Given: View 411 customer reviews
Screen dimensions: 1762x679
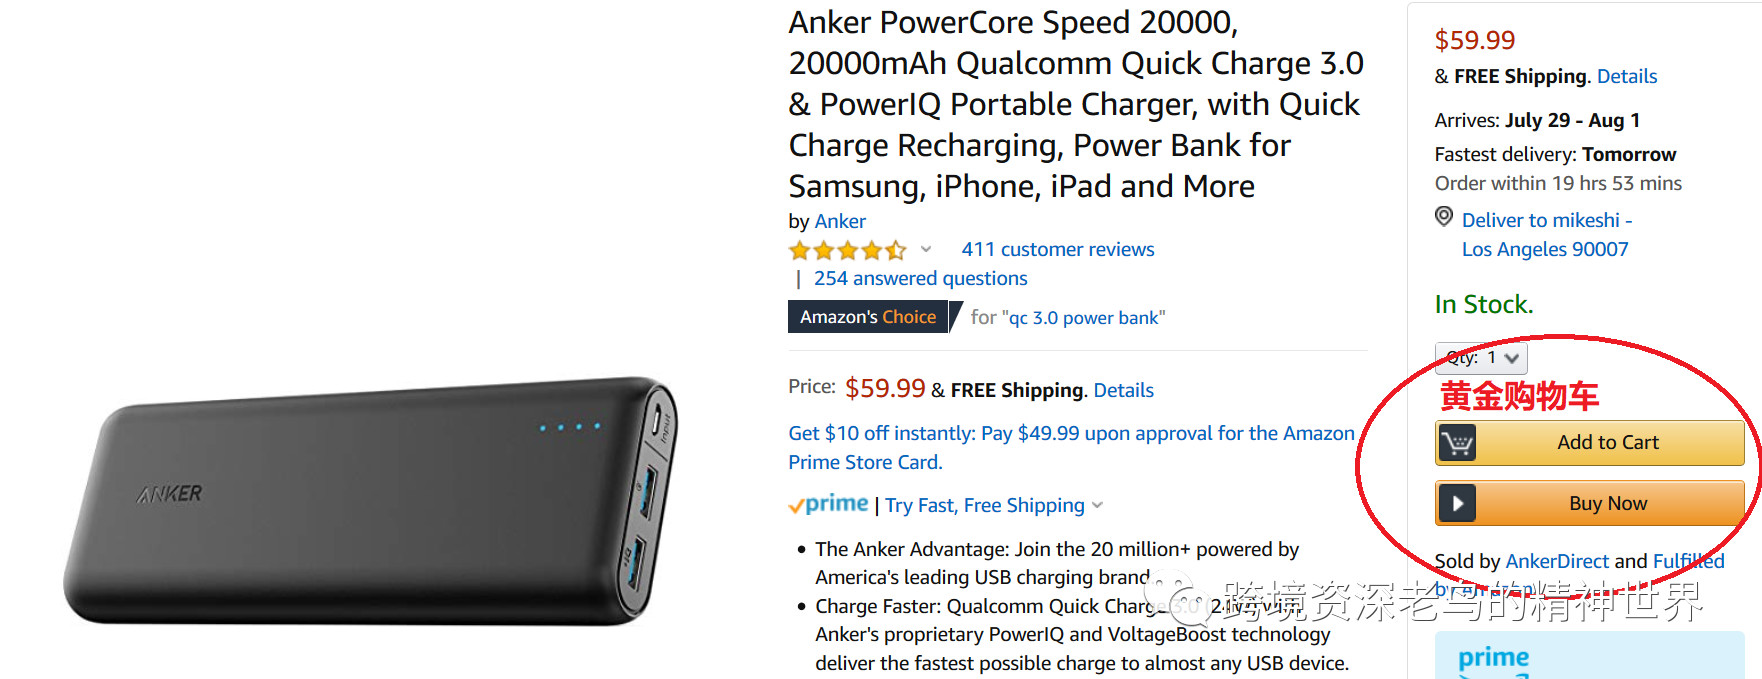Looking at the screenshot, I should pos(1058,249).
